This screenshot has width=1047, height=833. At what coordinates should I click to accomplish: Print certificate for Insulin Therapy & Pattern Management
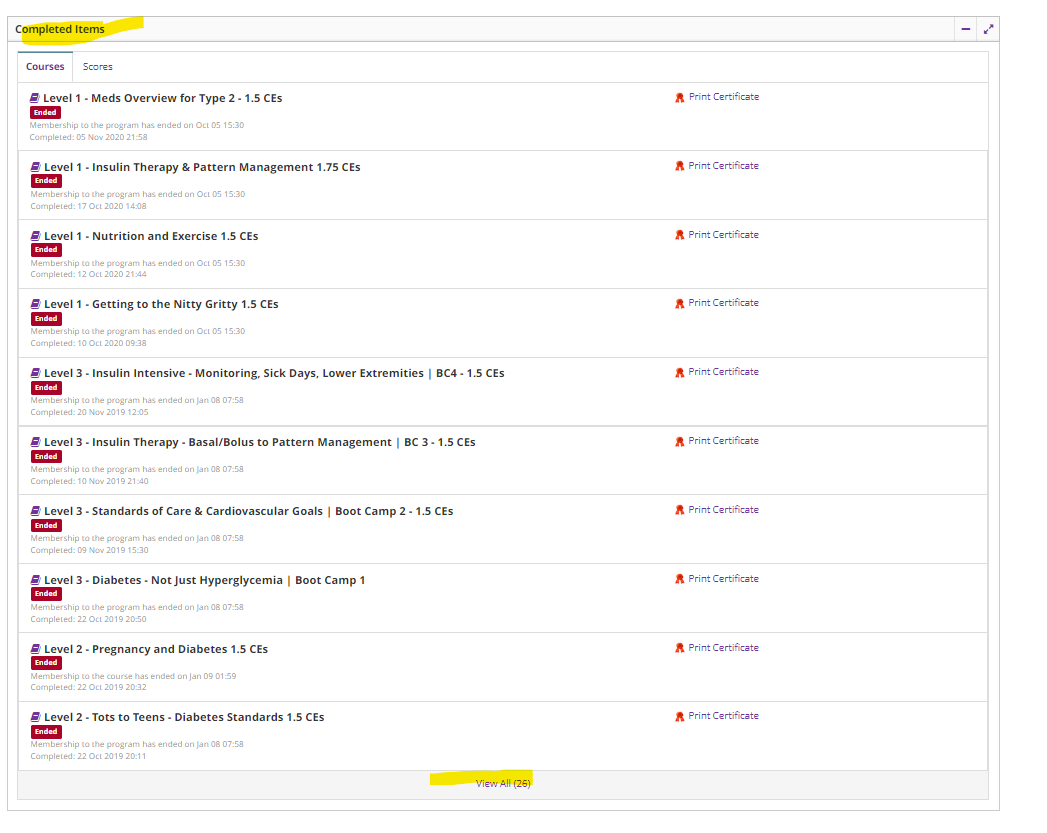coord(723,166)
